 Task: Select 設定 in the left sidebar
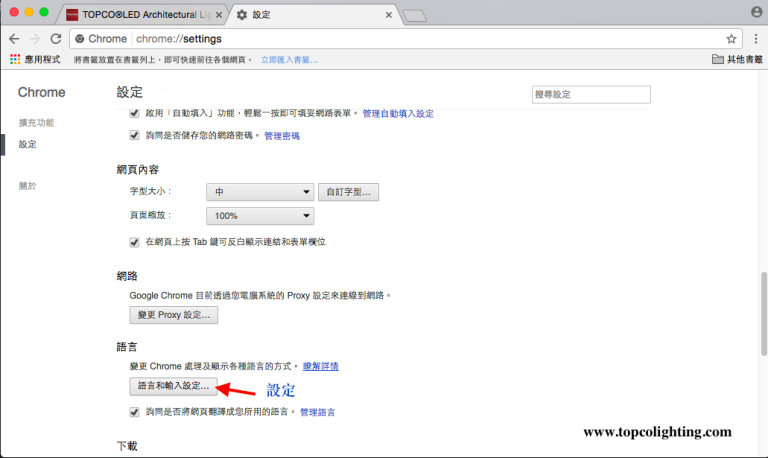[27, 144]
